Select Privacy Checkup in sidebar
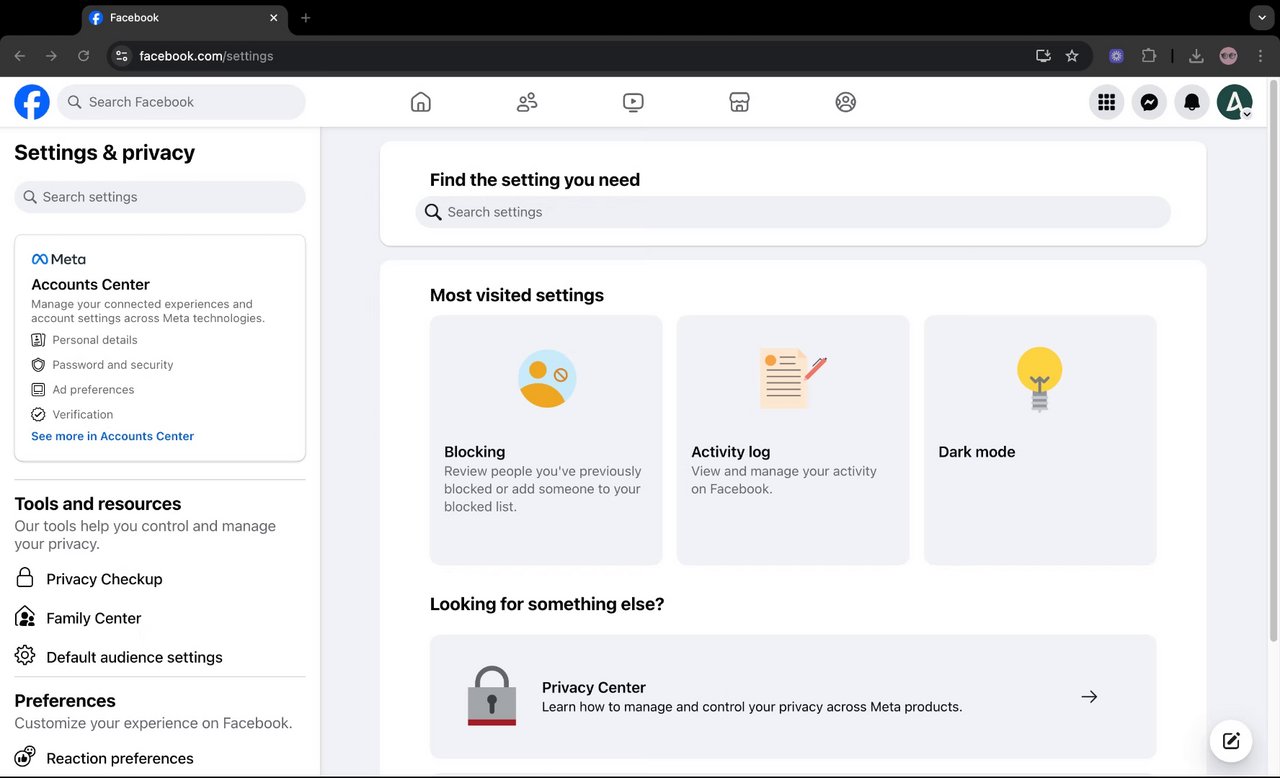This screenshot has height=778, width=1280. pyautogui.click(x=104, y=579)
